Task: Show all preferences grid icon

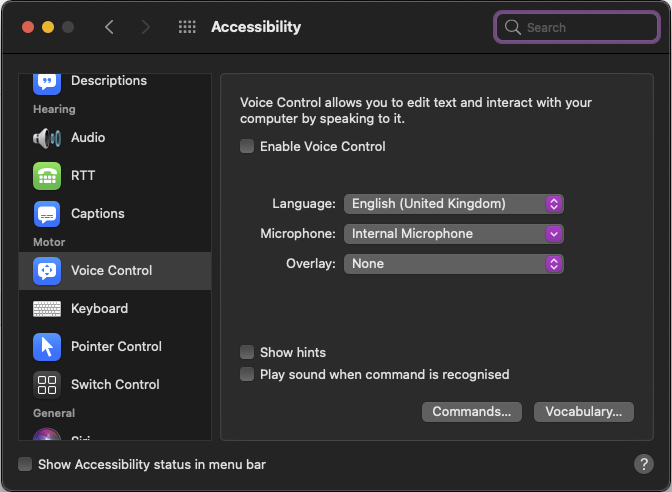Action: [187, 28]
